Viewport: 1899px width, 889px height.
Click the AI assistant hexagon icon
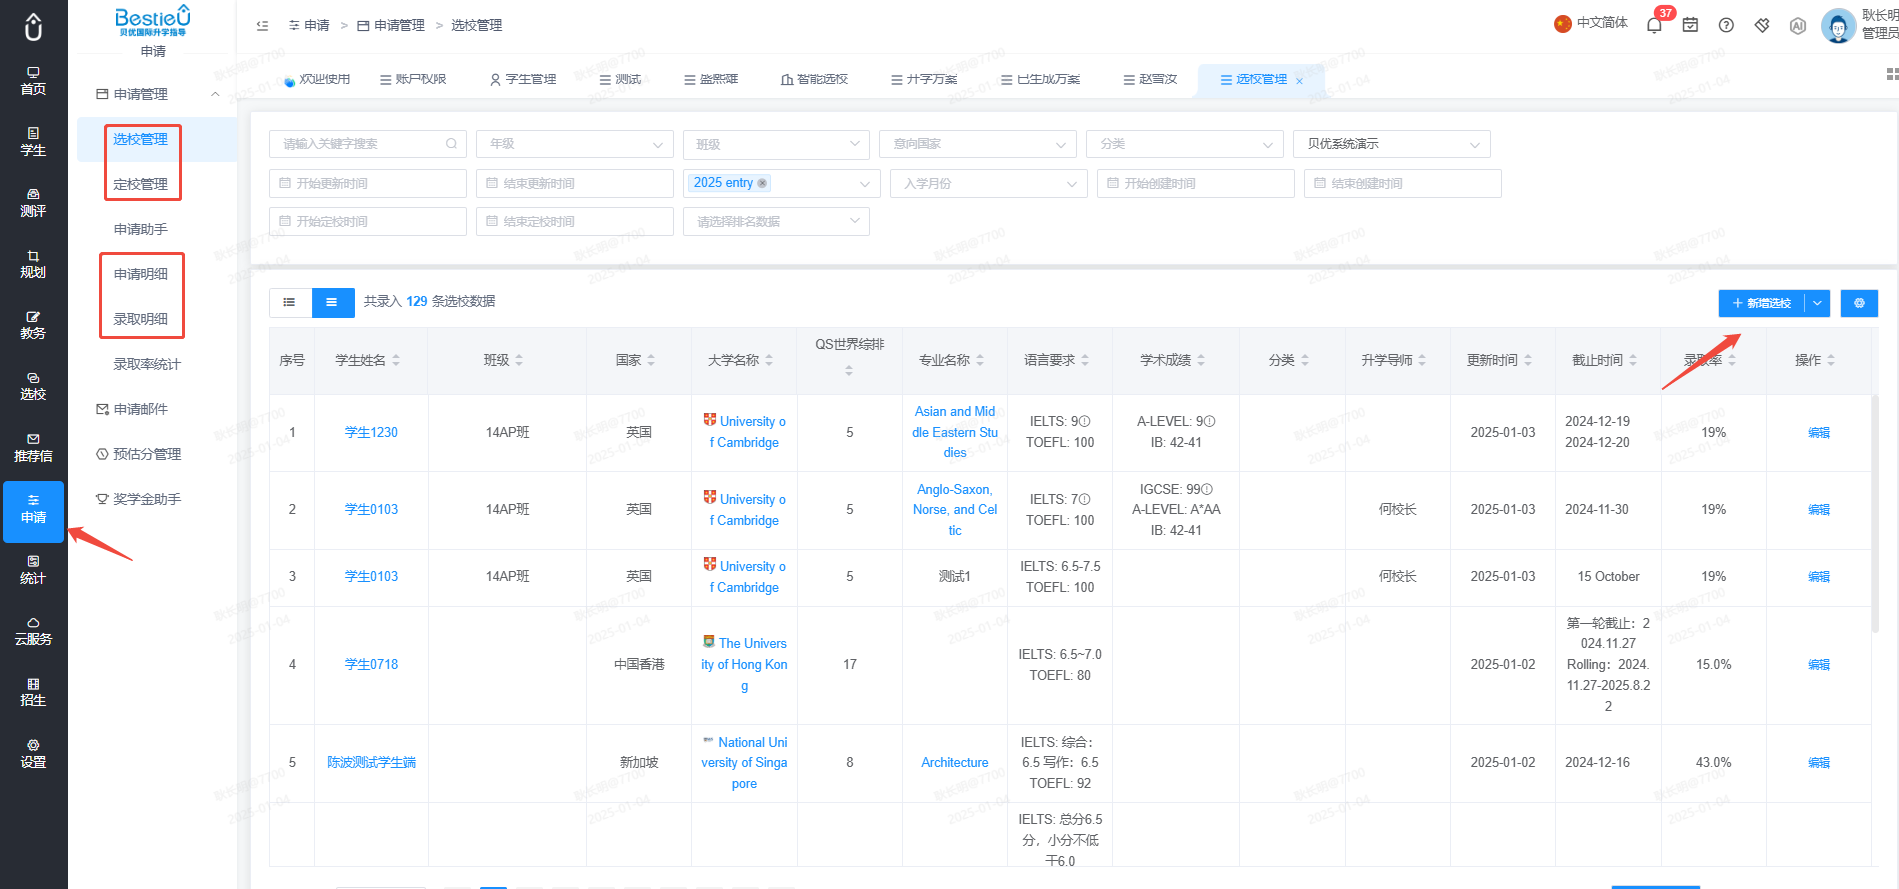pyautogui.click(x=1798, y=26)
